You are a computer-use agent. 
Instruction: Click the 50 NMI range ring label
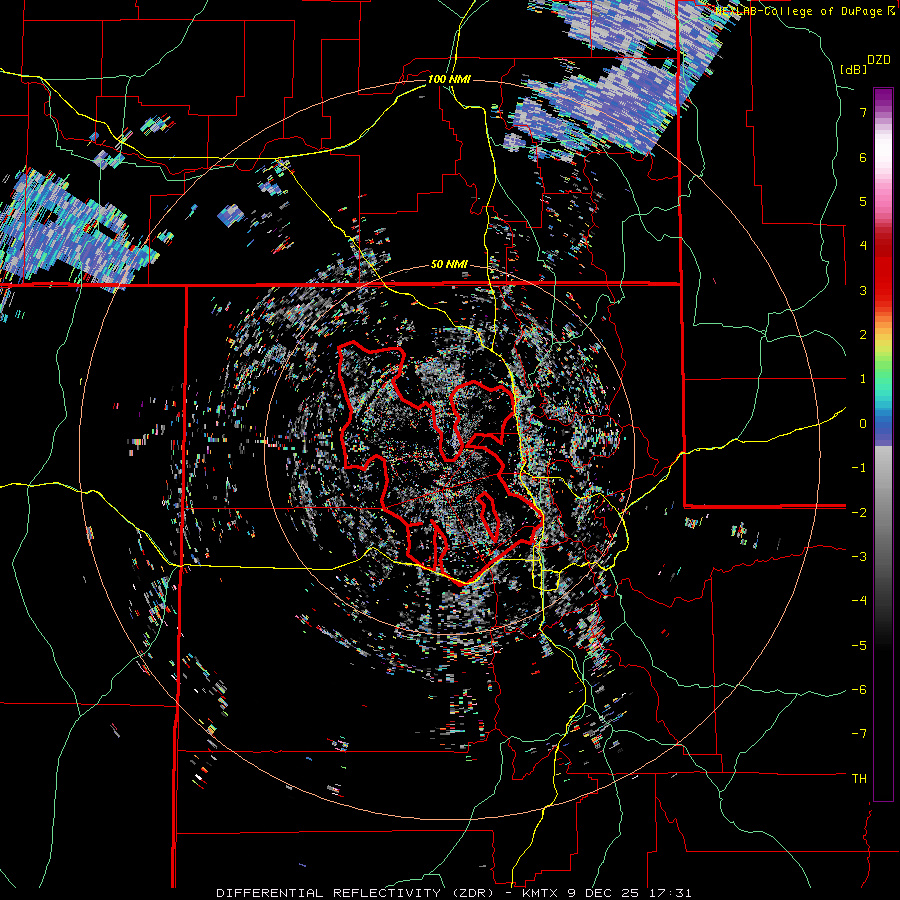point(449,265)
